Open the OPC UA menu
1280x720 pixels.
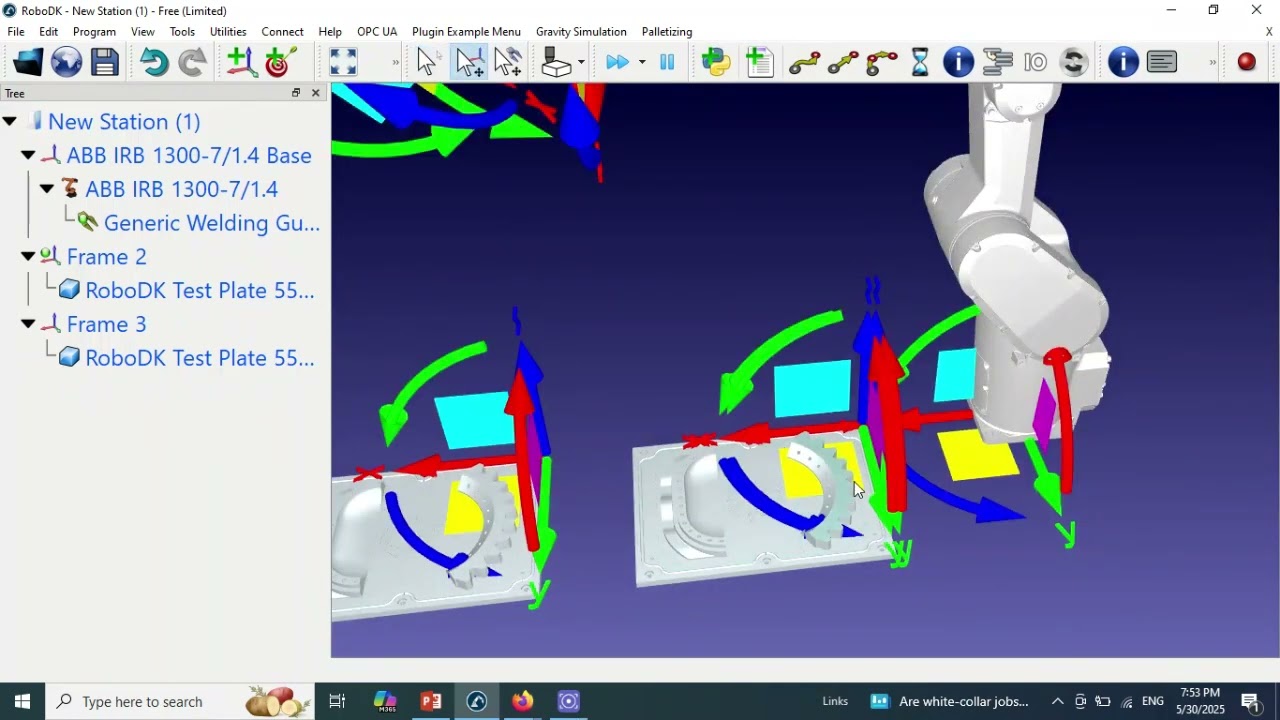pyautogui.click(x=377, y=31)
